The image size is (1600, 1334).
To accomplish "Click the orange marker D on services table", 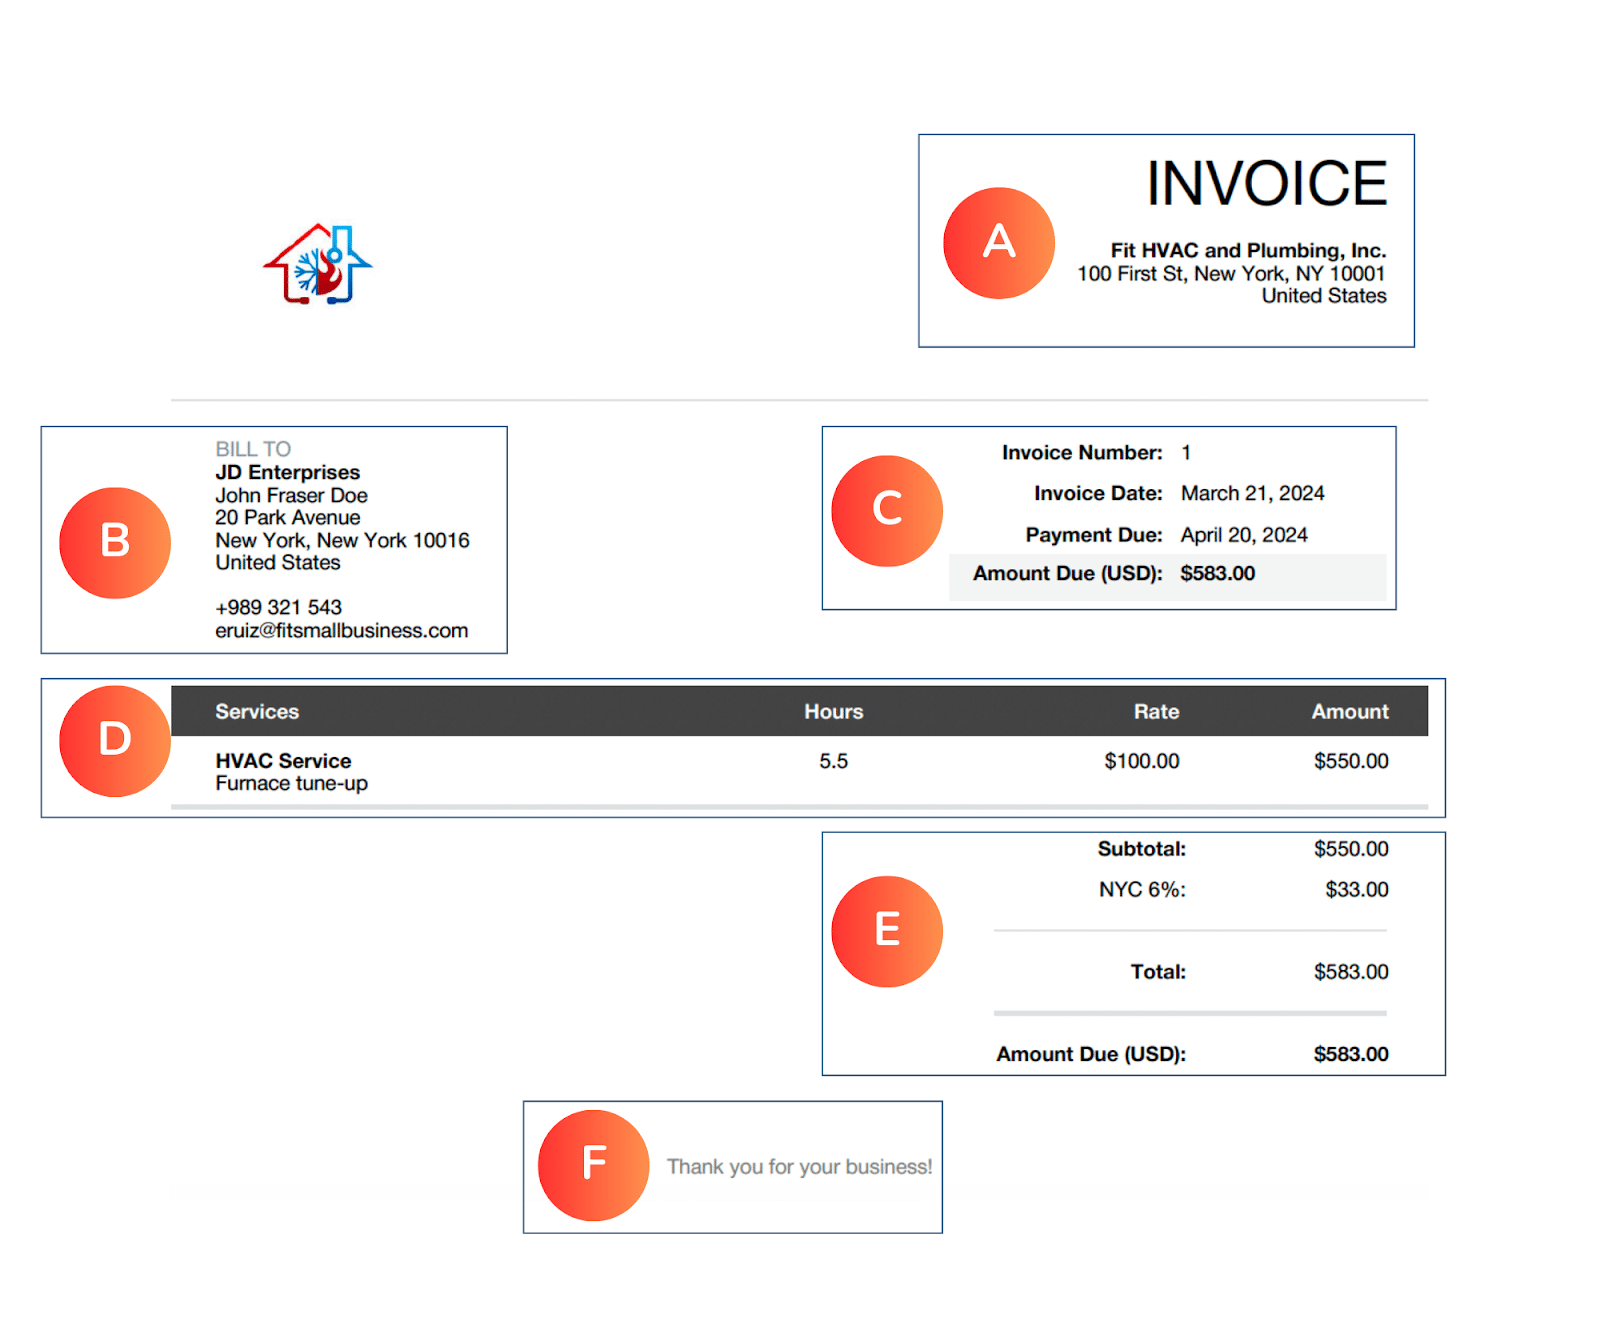I will tap(114, 740).
